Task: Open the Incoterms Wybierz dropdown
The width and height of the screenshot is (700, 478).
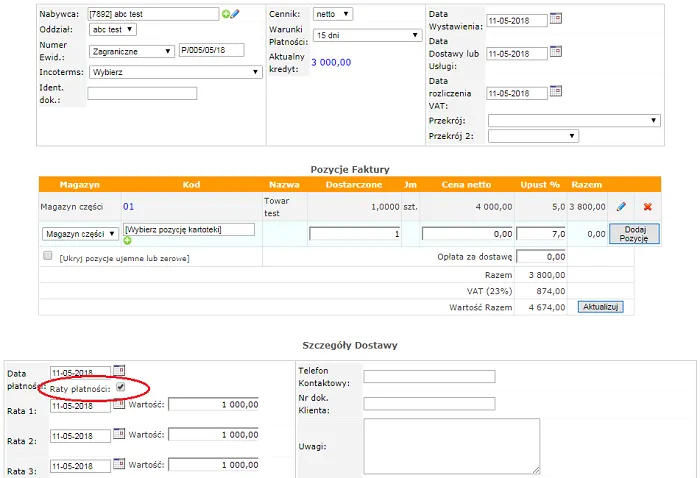Action: tap(174, 72)
